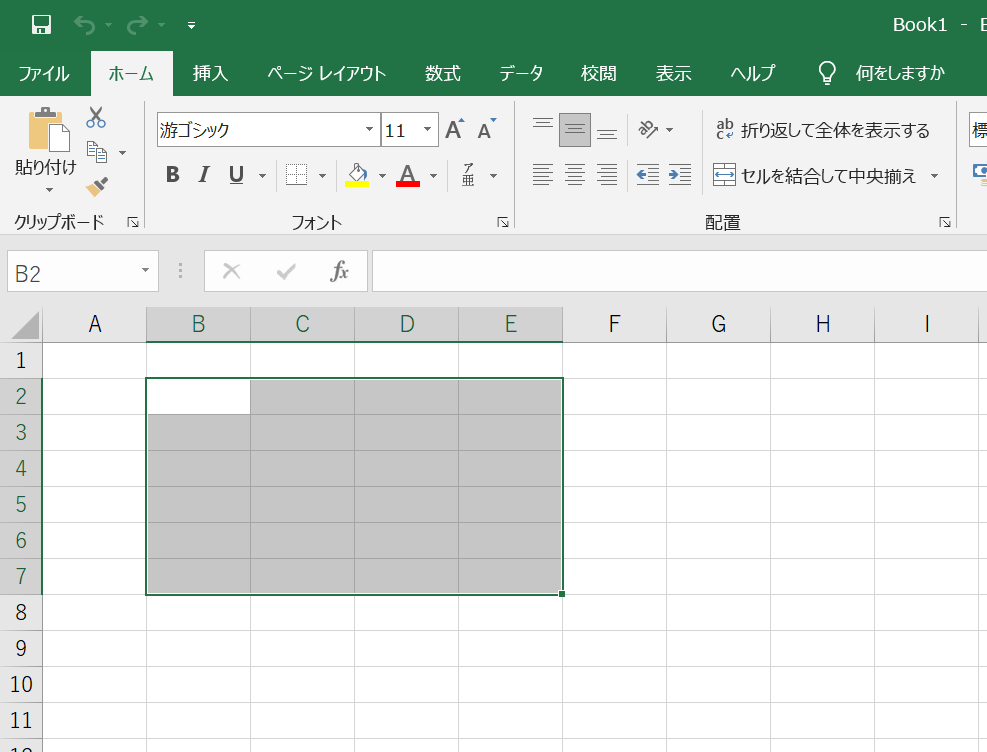The image size is (987, 752).
Task: Open the データ ribbon tab
Action: (x=521, y=72)
